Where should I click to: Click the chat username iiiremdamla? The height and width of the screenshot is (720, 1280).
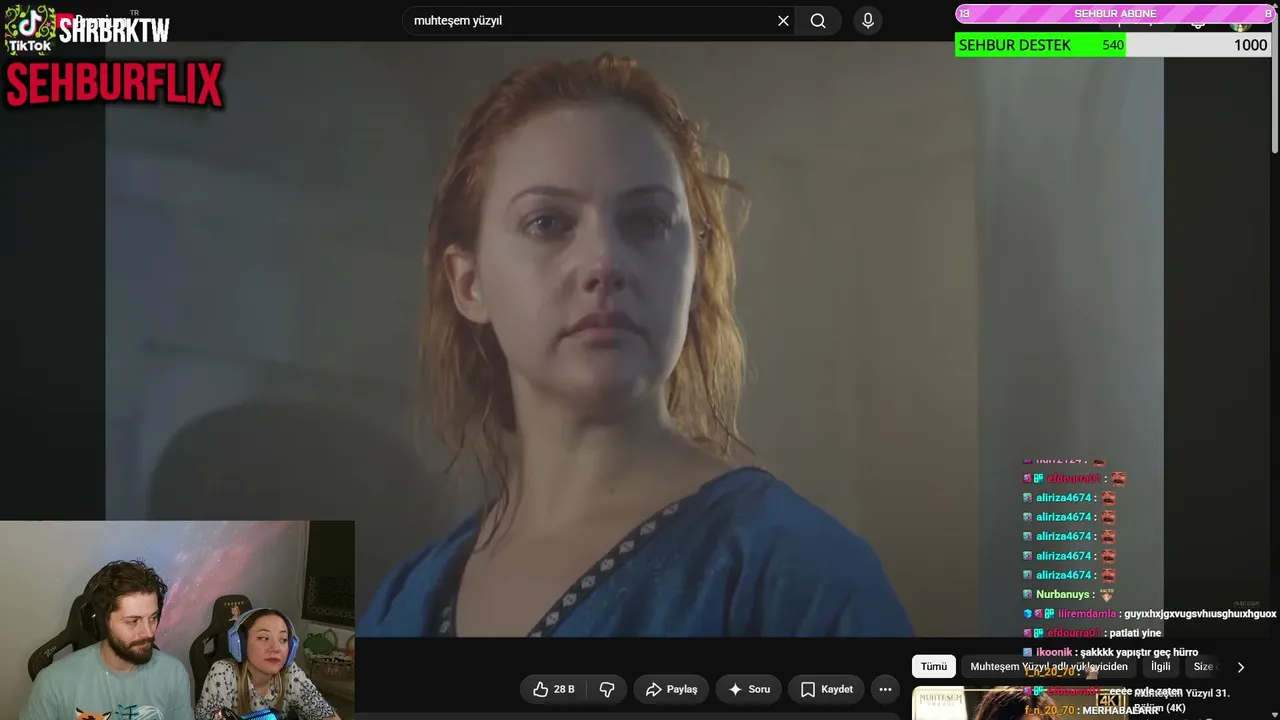[x=1086, y=614]
